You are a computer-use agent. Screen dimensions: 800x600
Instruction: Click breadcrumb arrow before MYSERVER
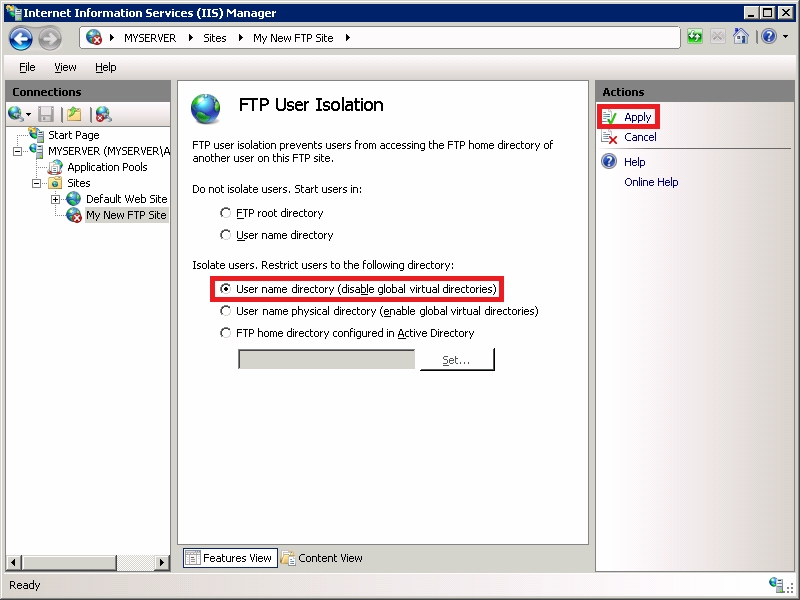click(x=112, y=38)
